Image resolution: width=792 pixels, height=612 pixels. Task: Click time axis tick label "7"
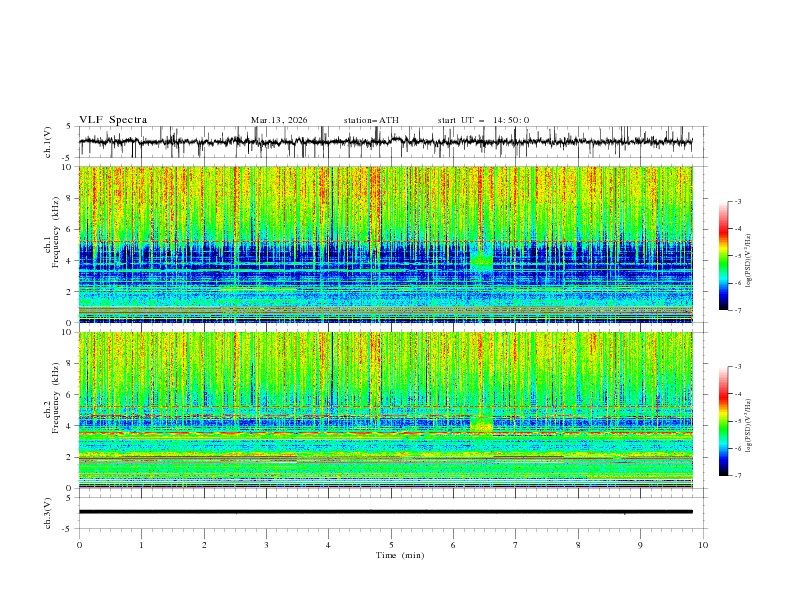point(516,545)
